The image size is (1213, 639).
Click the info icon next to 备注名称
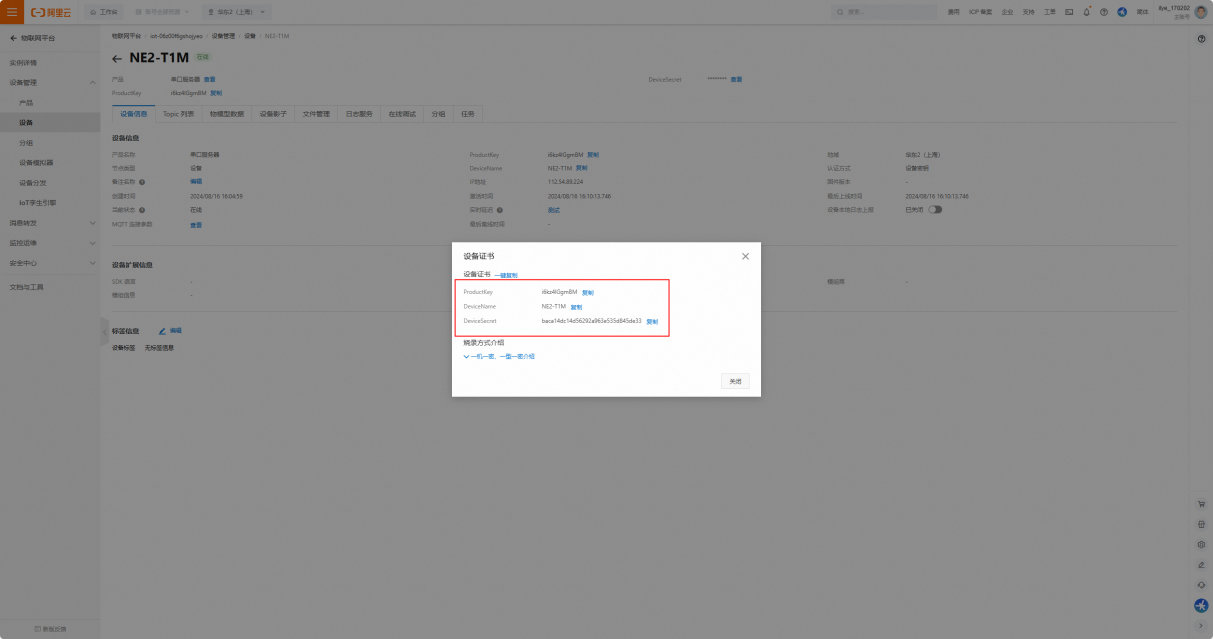142,182
